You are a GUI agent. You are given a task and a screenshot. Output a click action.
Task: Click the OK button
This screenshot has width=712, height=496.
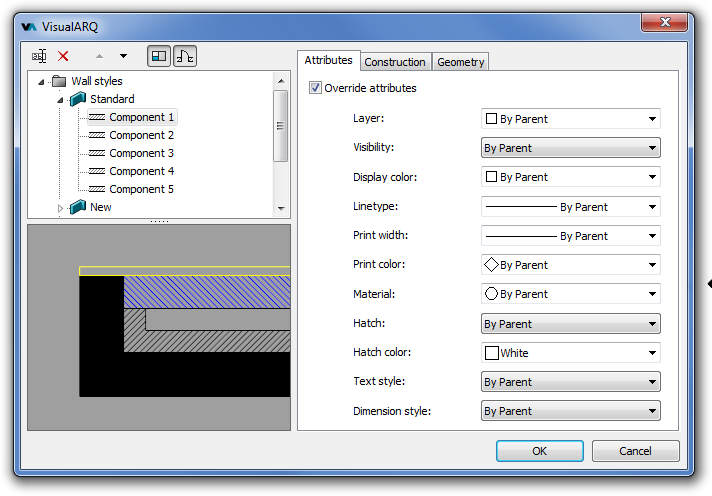[x=539, y=451]
